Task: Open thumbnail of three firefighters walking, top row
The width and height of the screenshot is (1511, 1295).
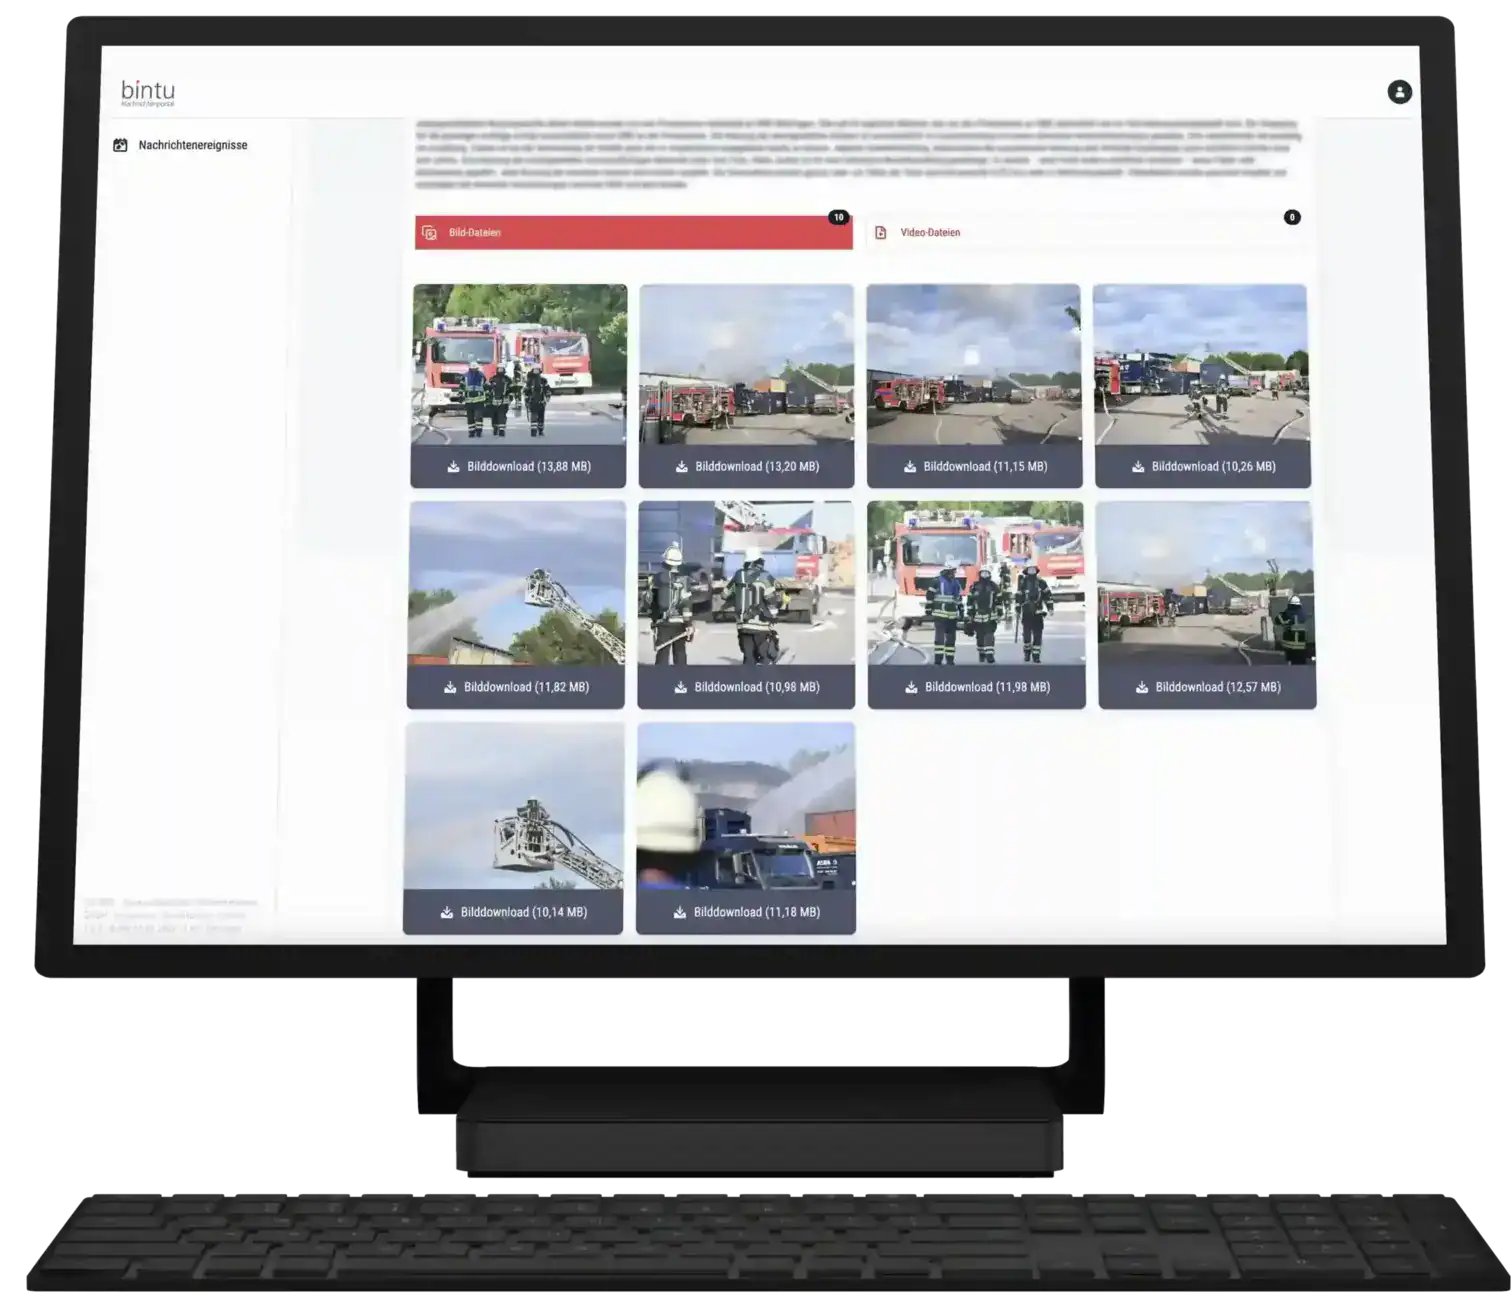Action: [519, 365]
